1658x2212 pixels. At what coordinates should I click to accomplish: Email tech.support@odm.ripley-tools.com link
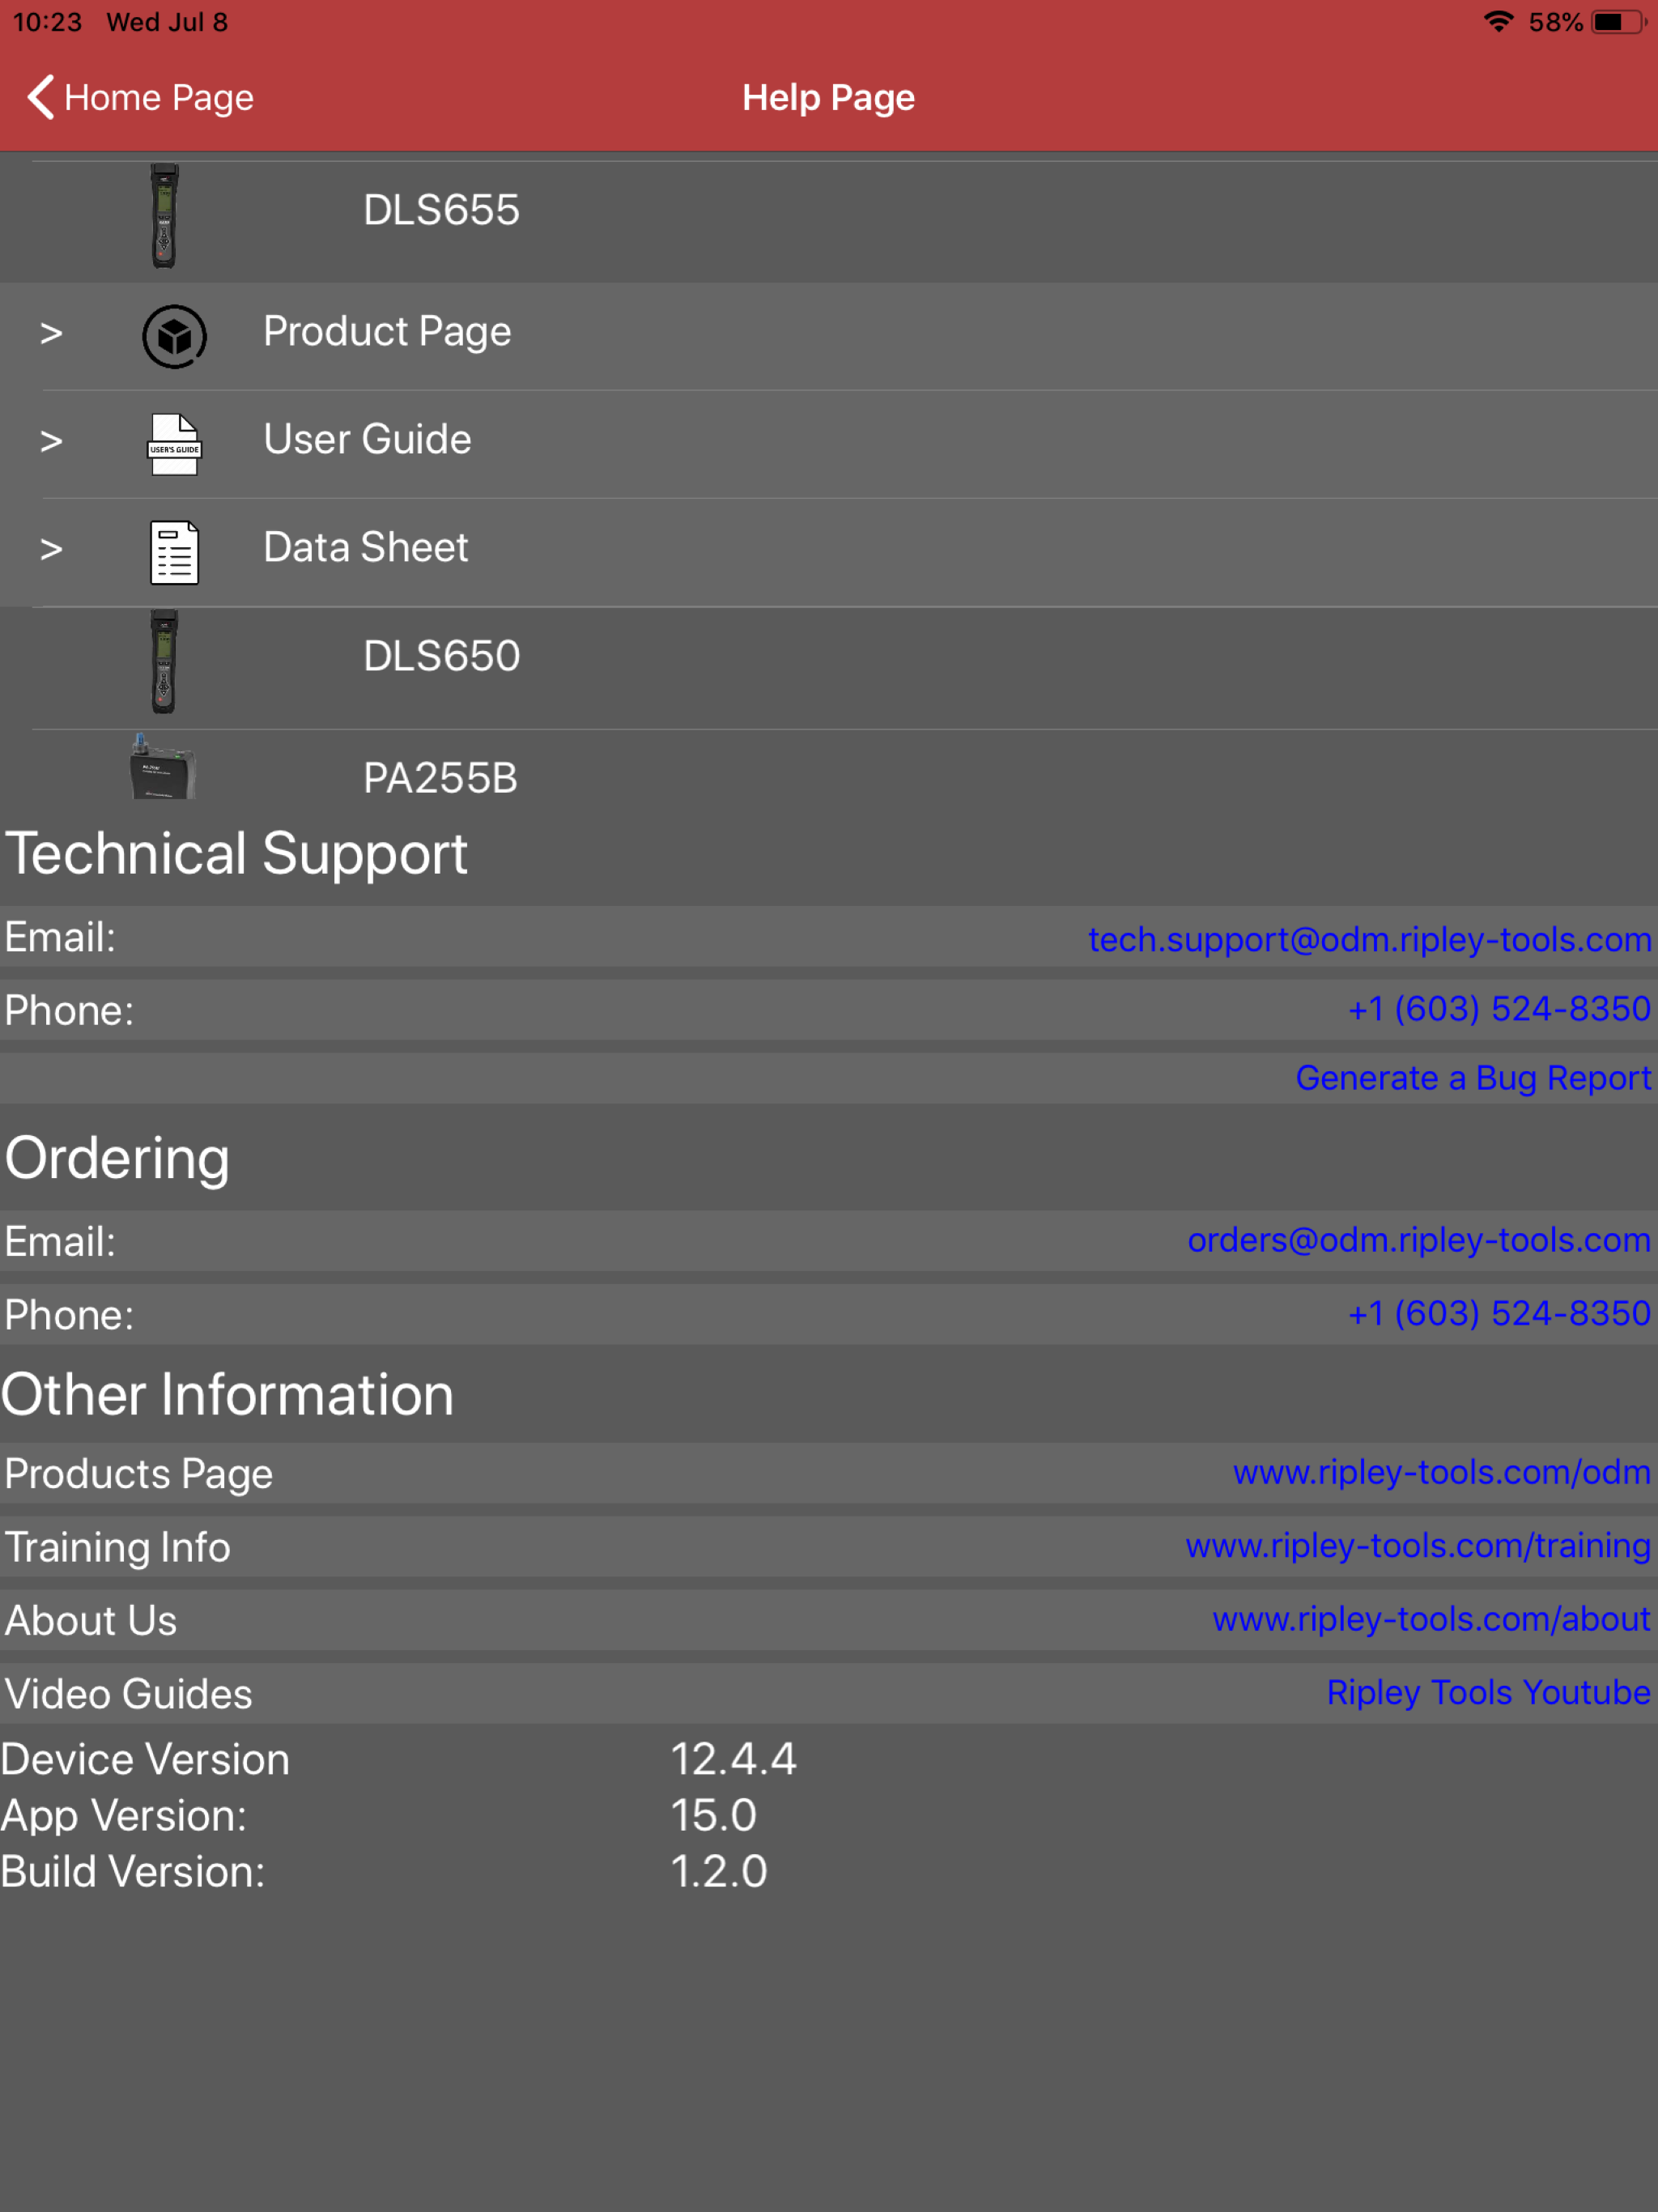(1369, 939)
